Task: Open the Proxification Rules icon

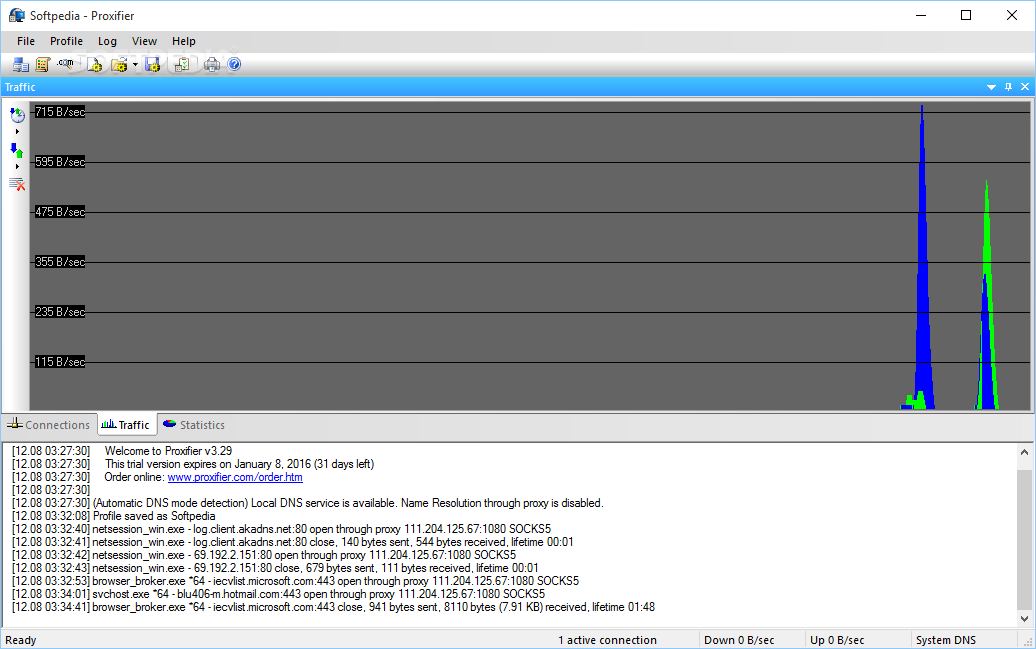Action: 42,64
